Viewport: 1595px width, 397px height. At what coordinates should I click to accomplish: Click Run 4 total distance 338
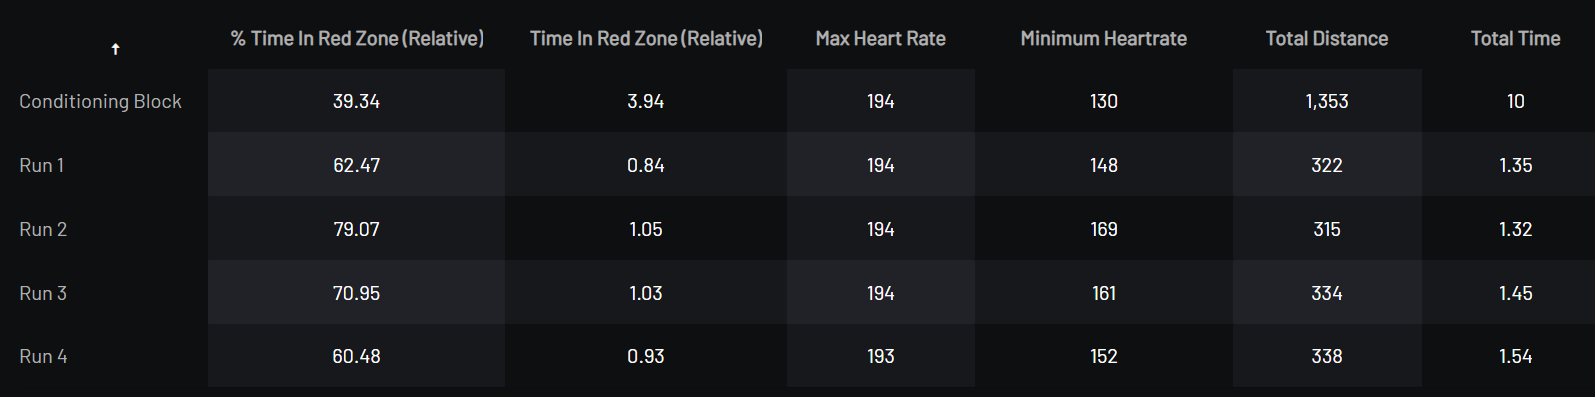(1327, 356)
